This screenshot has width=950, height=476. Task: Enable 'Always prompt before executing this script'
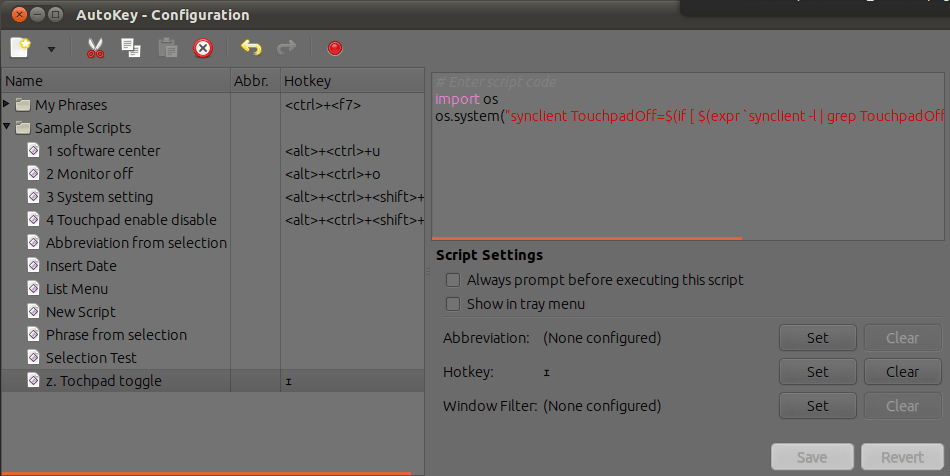tap(453, 280)
